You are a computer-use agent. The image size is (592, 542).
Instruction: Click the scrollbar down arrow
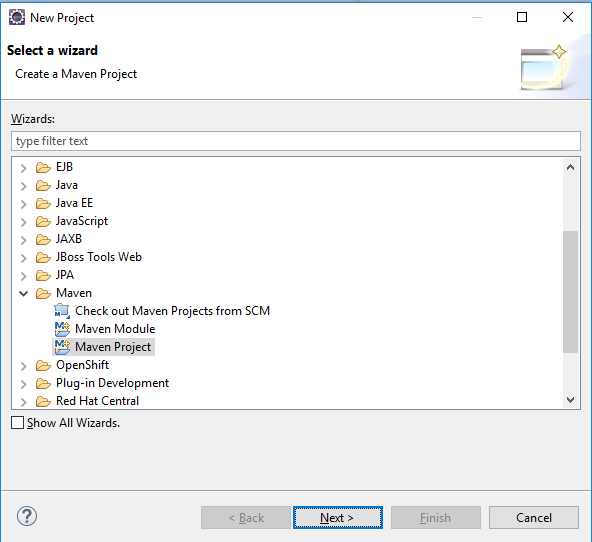coord(570,399)
